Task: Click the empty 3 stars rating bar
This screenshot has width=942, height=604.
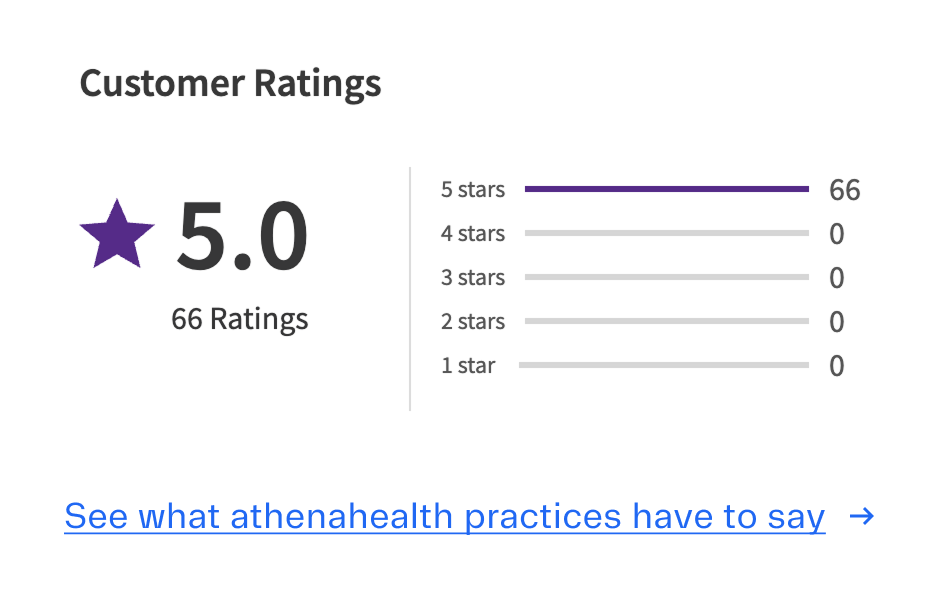Action: (x=665, y=277)
